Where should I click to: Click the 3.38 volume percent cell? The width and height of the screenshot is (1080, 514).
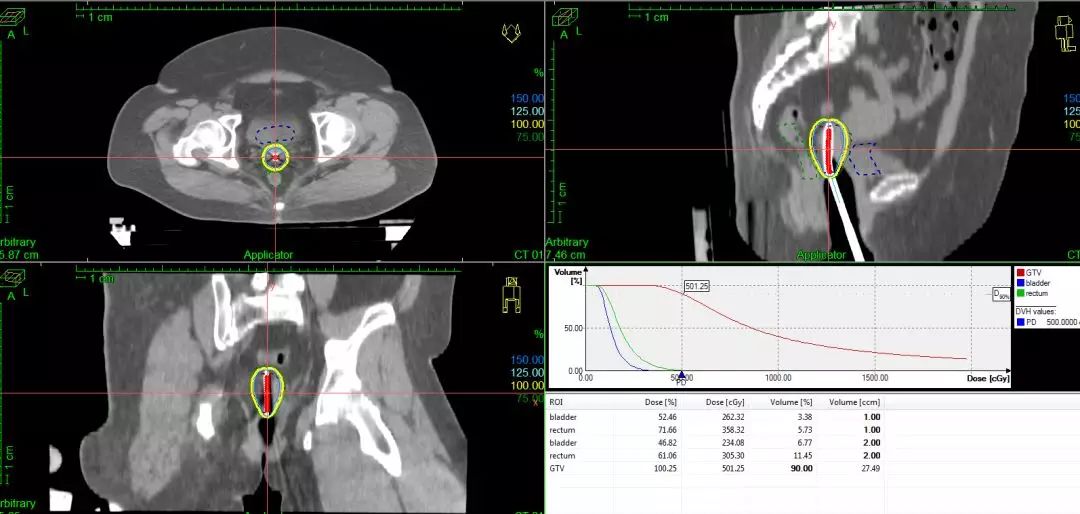[x=805, y=417]
